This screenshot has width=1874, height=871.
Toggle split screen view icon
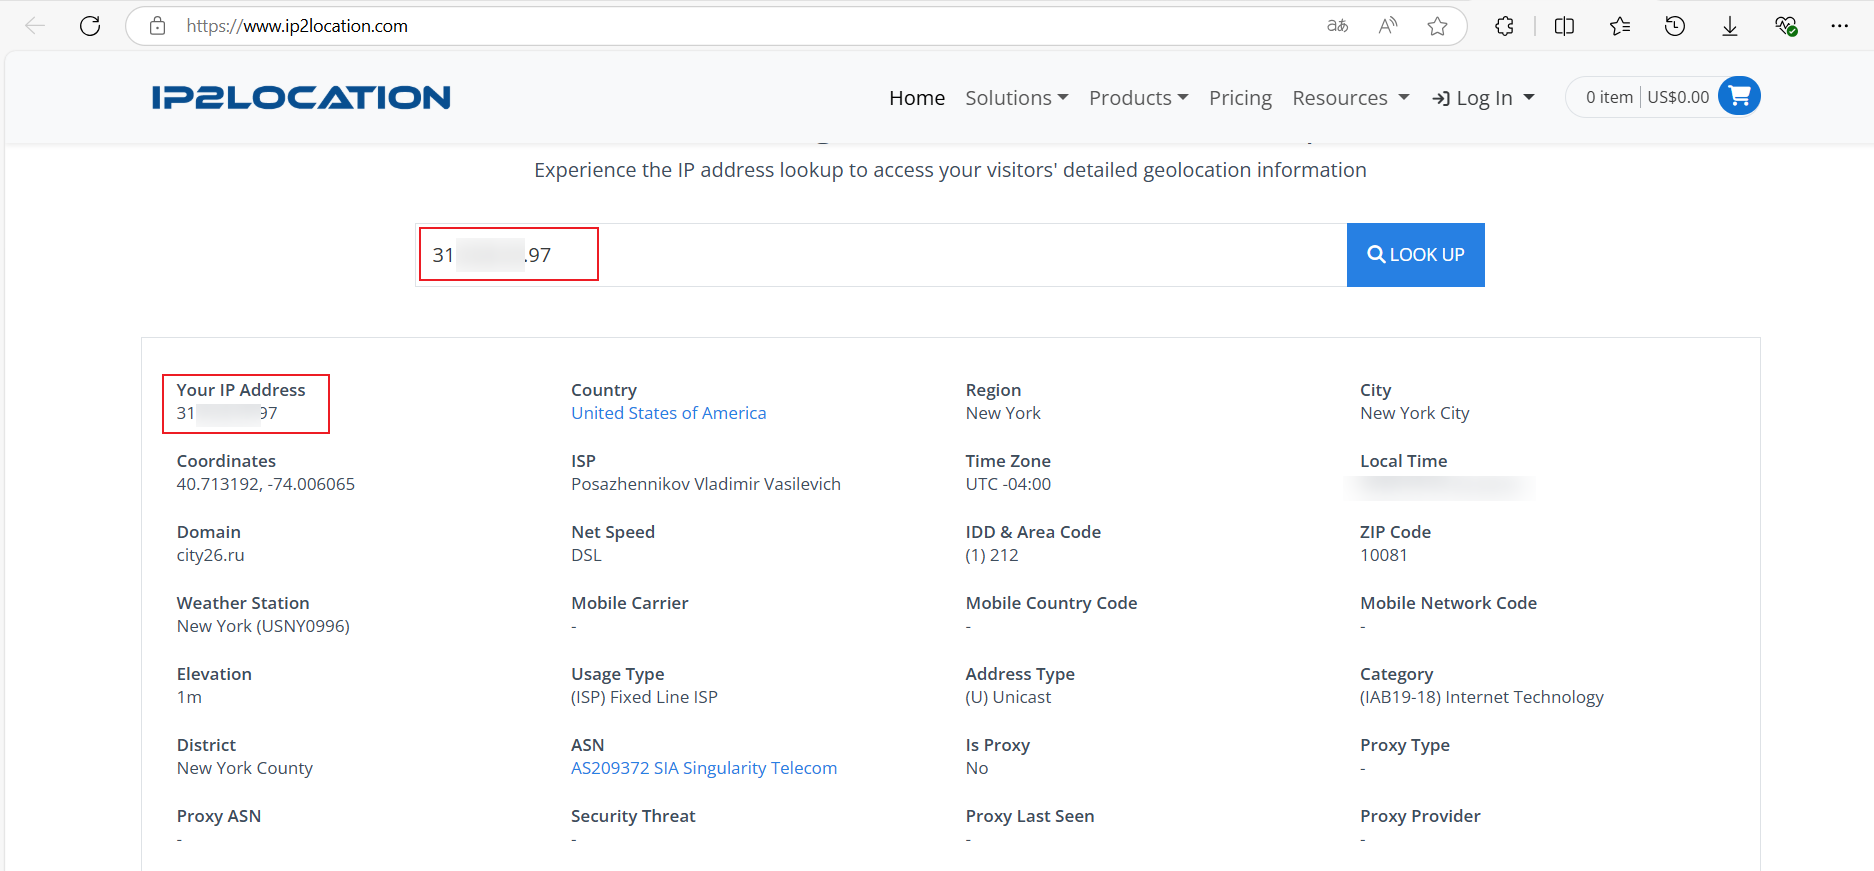coord(1564,26)
